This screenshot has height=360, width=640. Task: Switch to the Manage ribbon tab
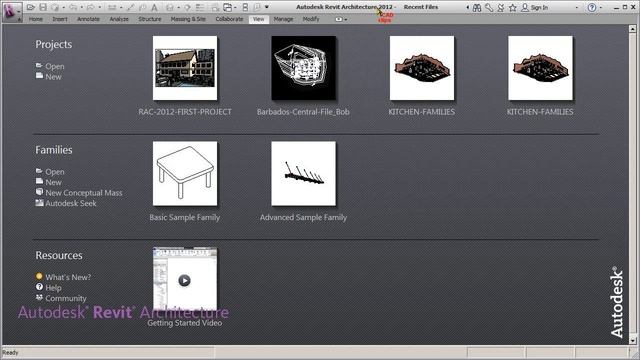point(283,19)
